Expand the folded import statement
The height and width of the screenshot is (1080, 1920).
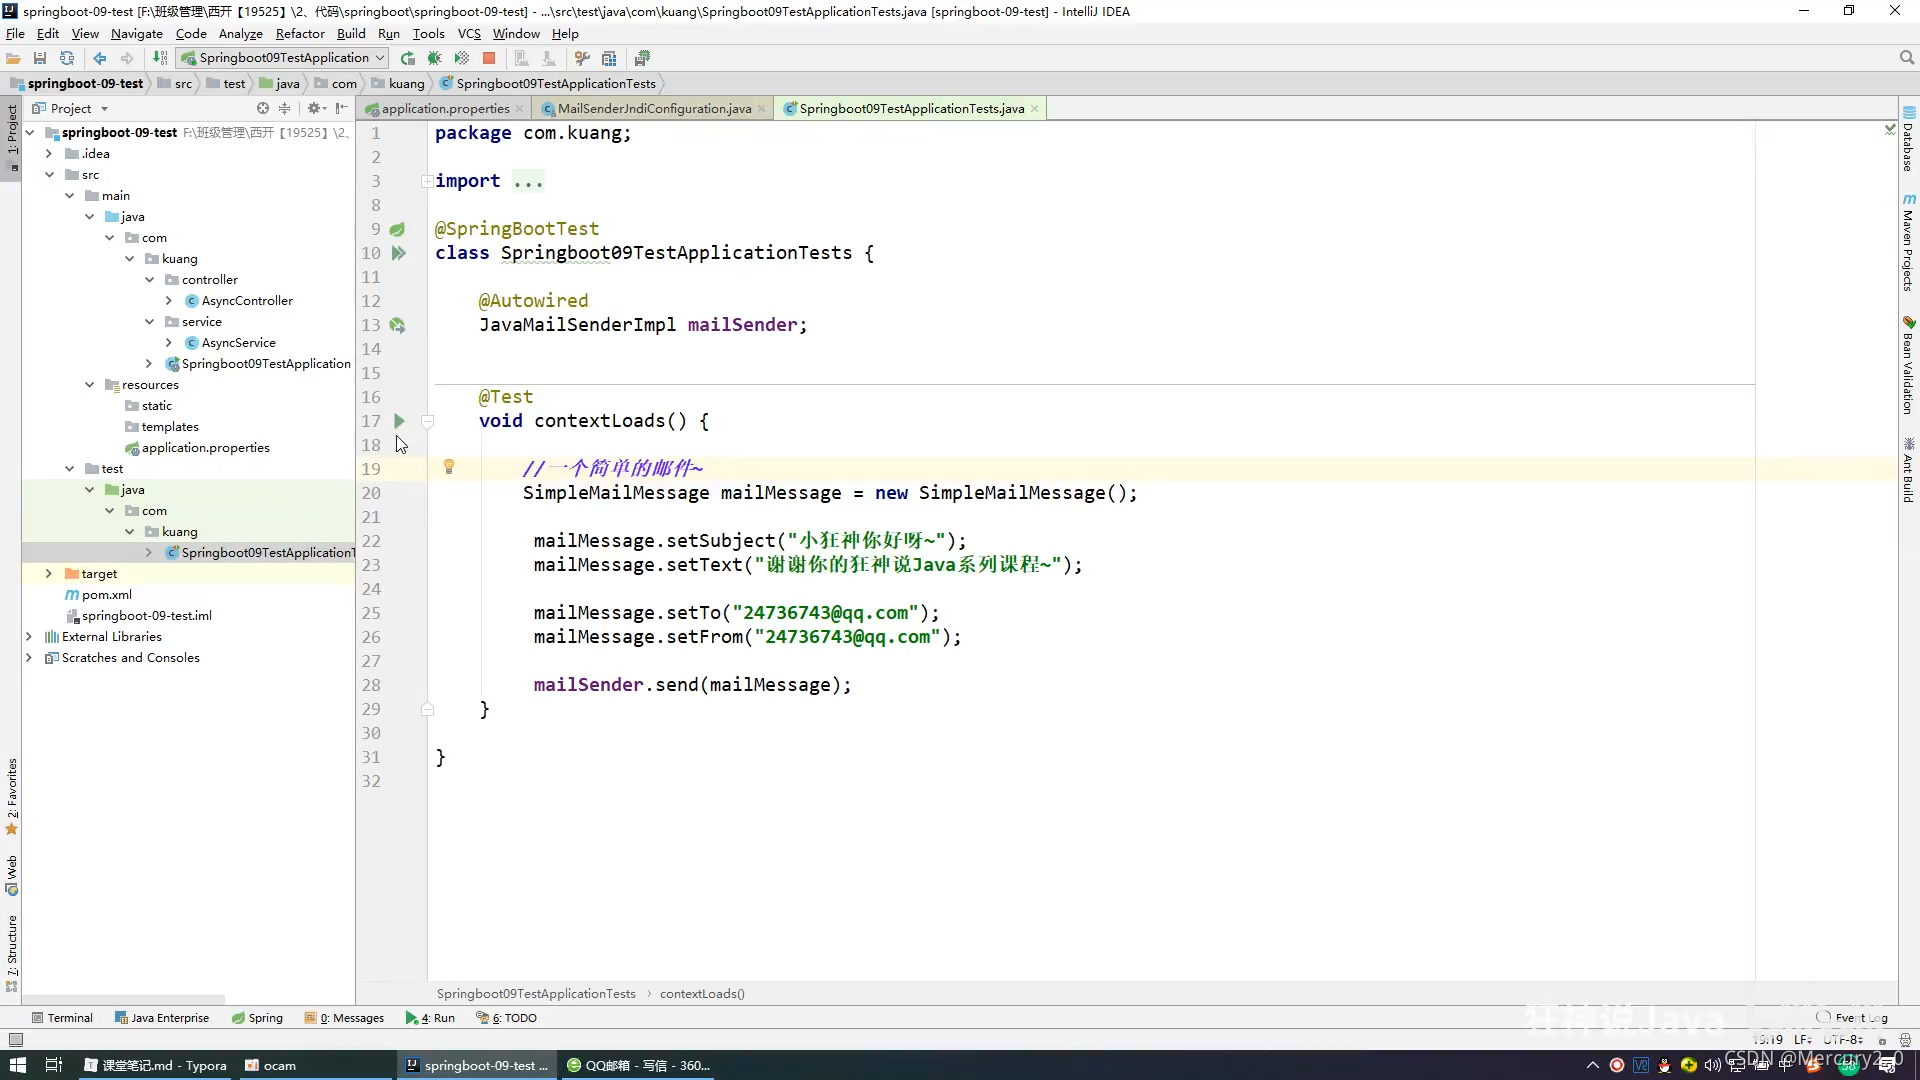tap(427, 181)
